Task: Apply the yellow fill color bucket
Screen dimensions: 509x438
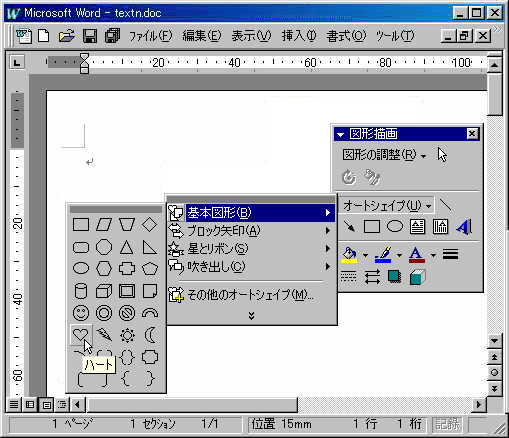Action: [x=349, y=255]
